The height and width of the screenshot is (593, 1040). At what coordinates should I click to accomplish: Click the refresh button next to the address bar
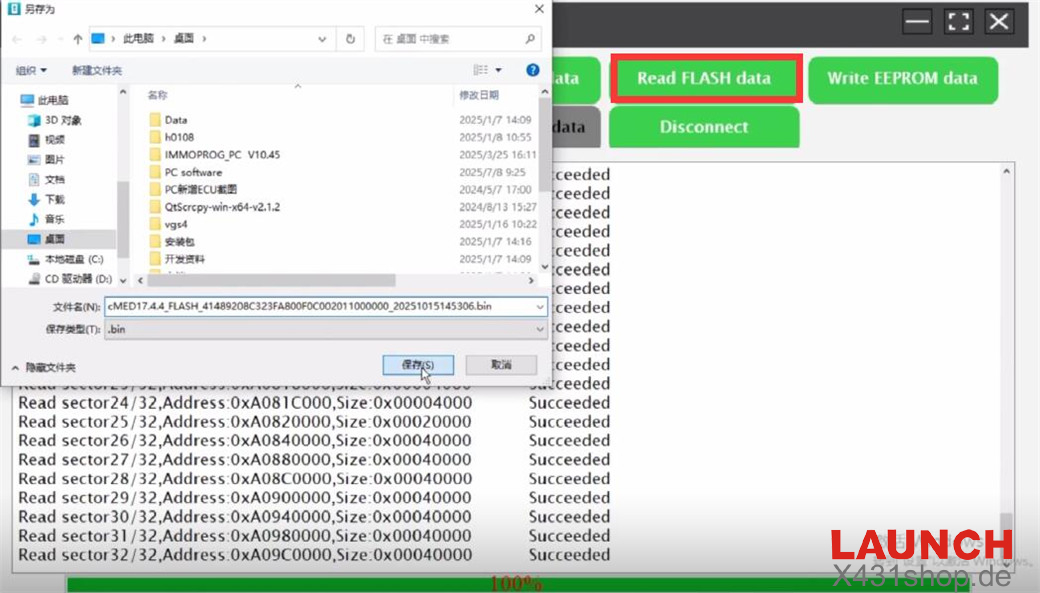tap(350, 39)
